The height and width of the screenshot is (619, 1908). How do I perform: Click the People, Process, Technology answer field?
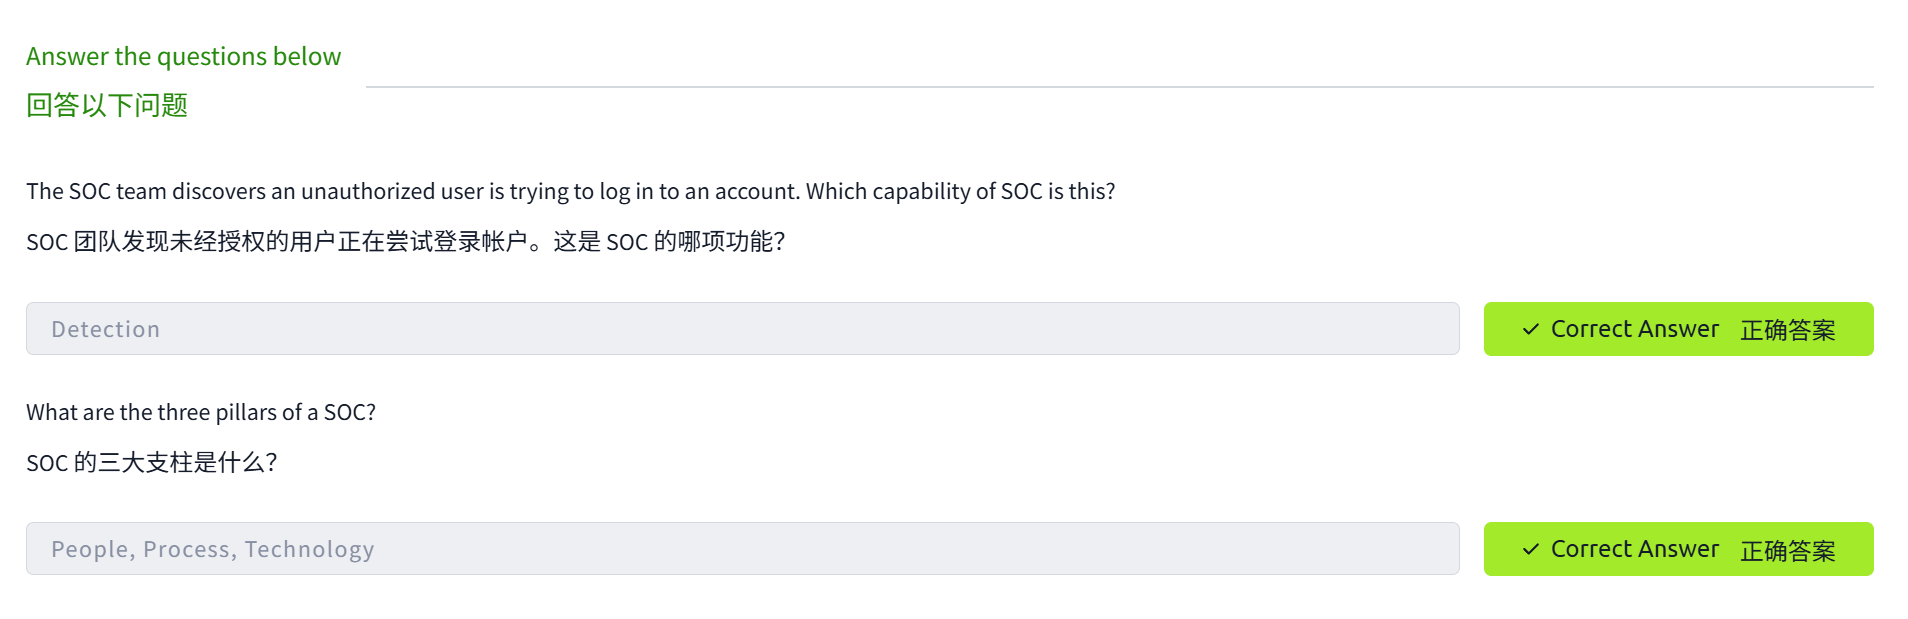742,549
